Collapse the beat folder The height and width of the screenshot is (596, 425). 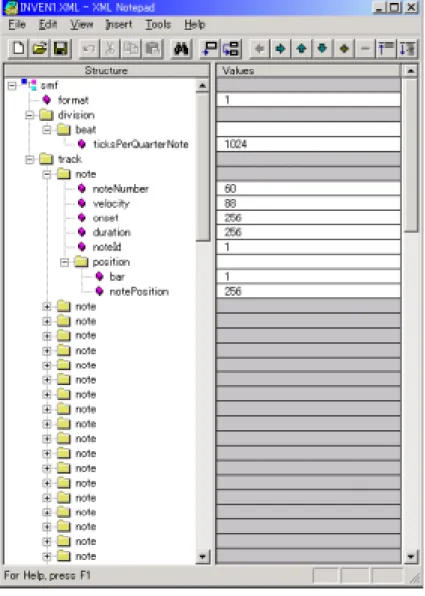(47, 130)
